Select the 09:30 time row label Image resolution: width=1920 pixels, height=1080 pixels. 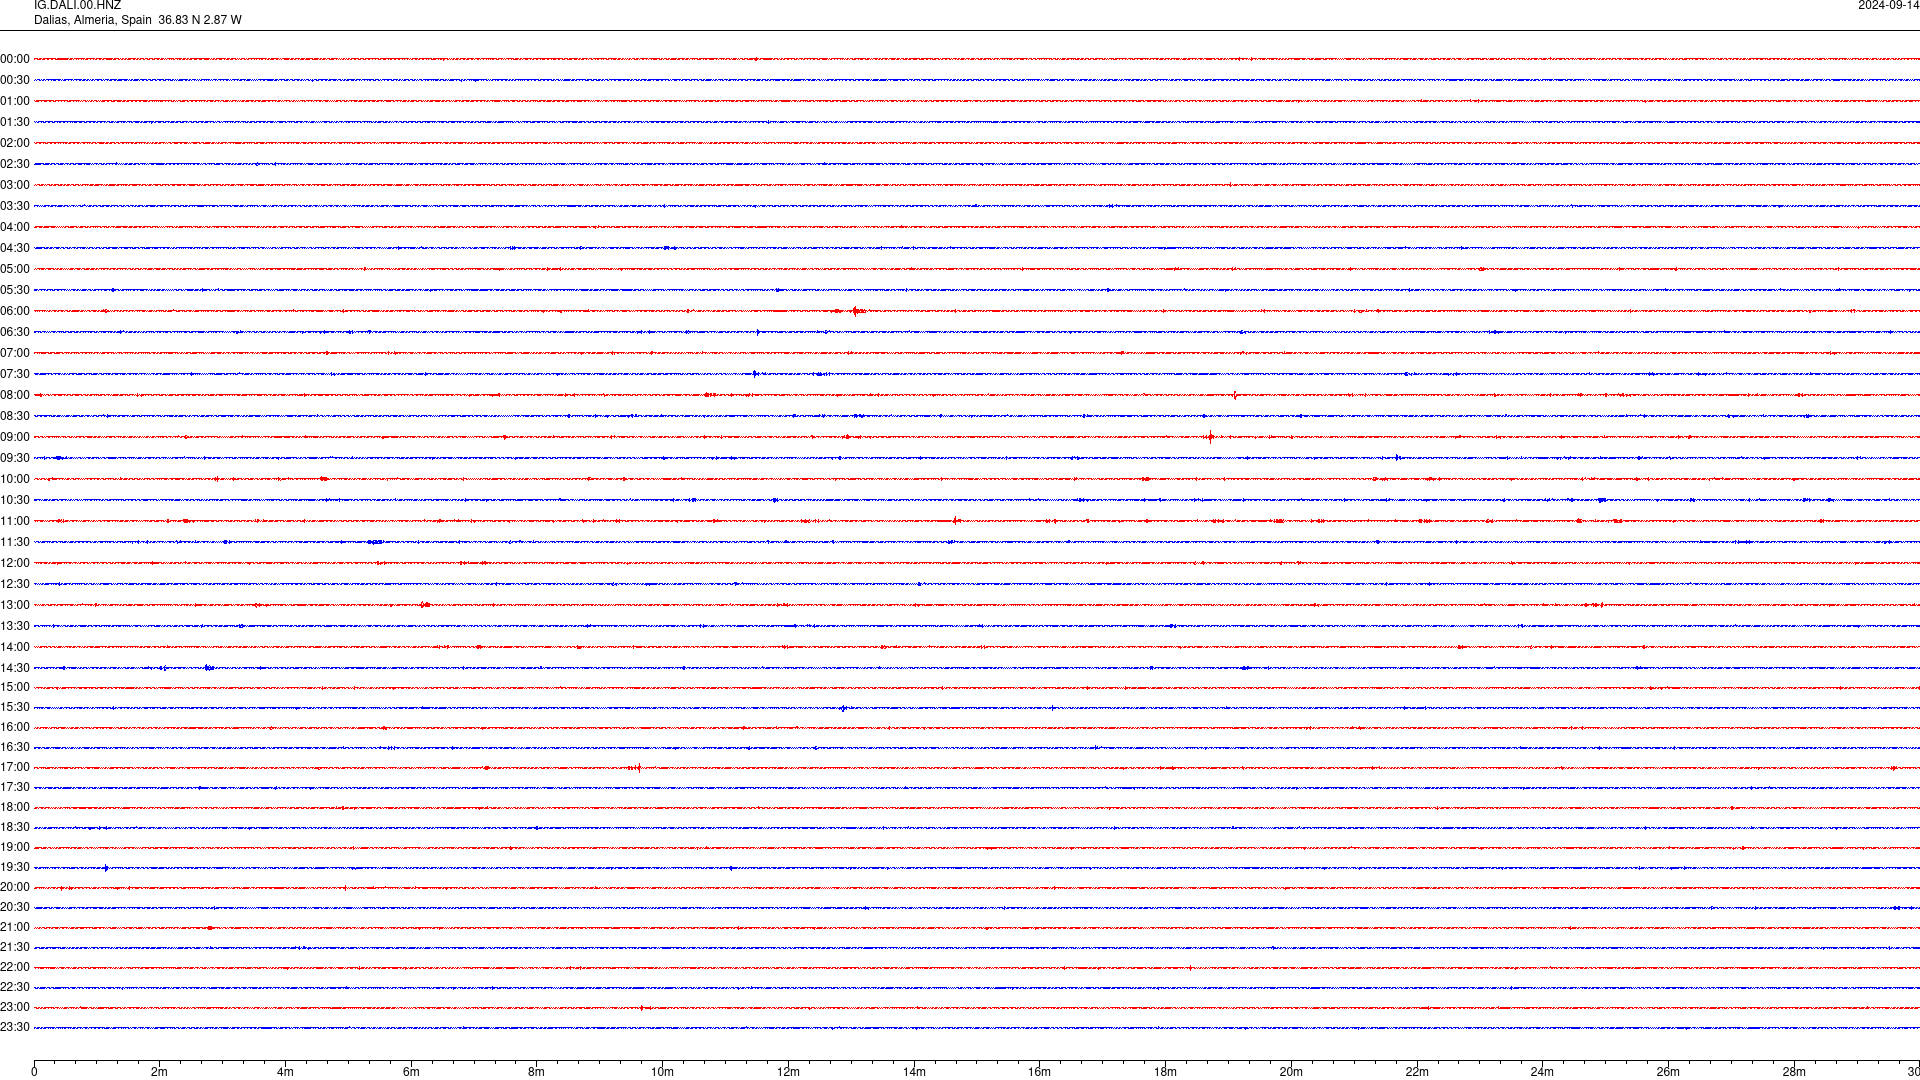(15, 458)
